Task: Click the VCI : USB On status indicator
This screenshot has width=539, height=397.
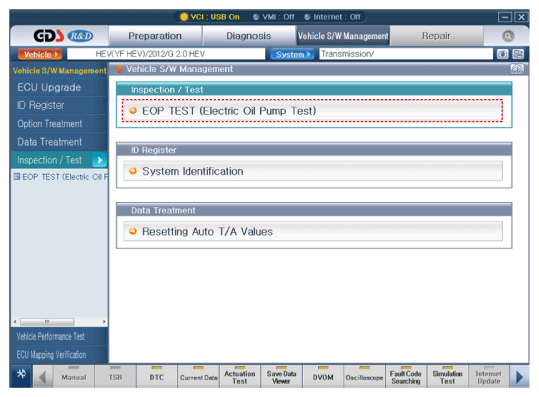Action: click(210, 17)
